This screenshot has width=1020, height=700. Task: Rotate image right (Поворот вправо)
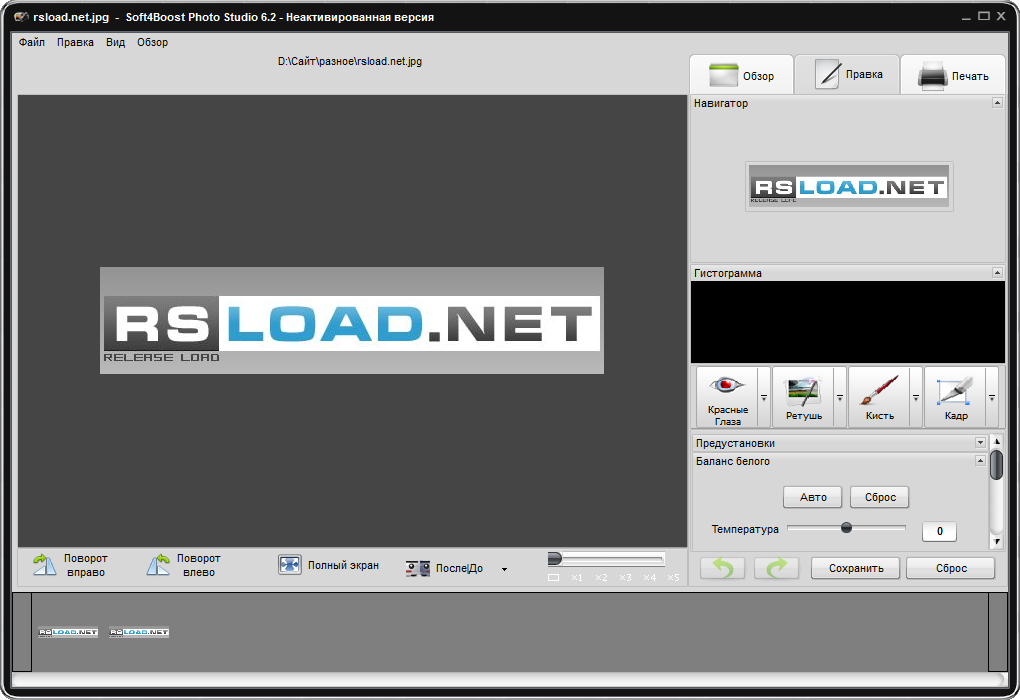pyautogui.click(x=70, y=565)
